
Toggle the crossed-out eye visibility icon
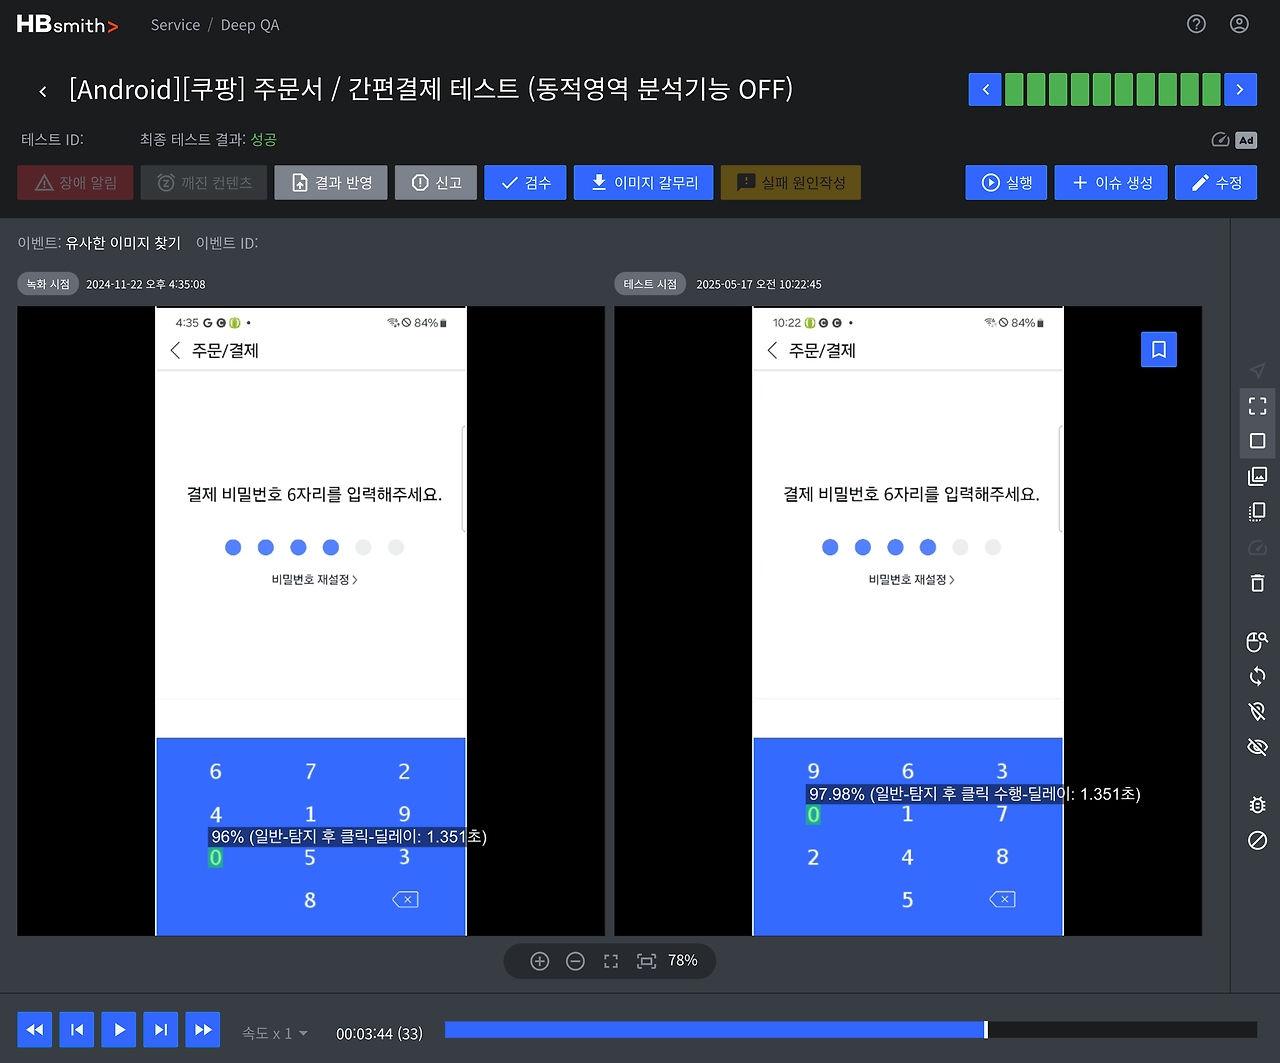pyautogui.click(x=1258, y=747)
